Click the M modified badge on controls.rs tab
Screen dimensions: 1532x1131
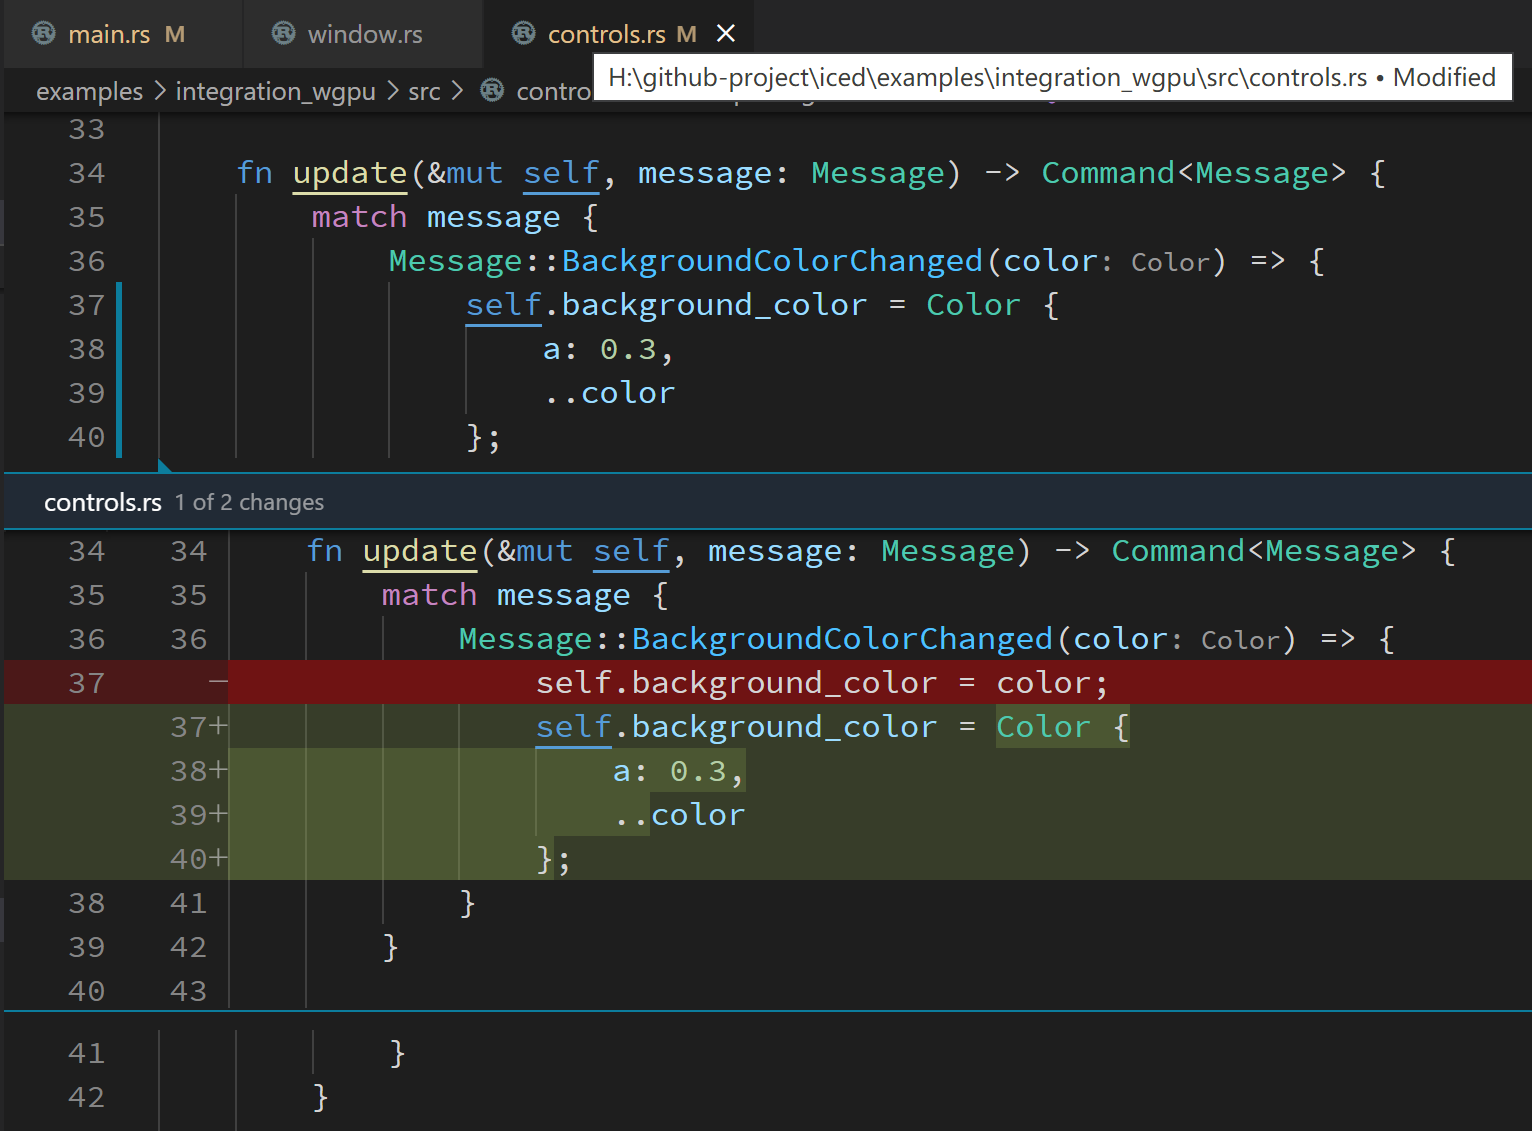click(686, 33)
